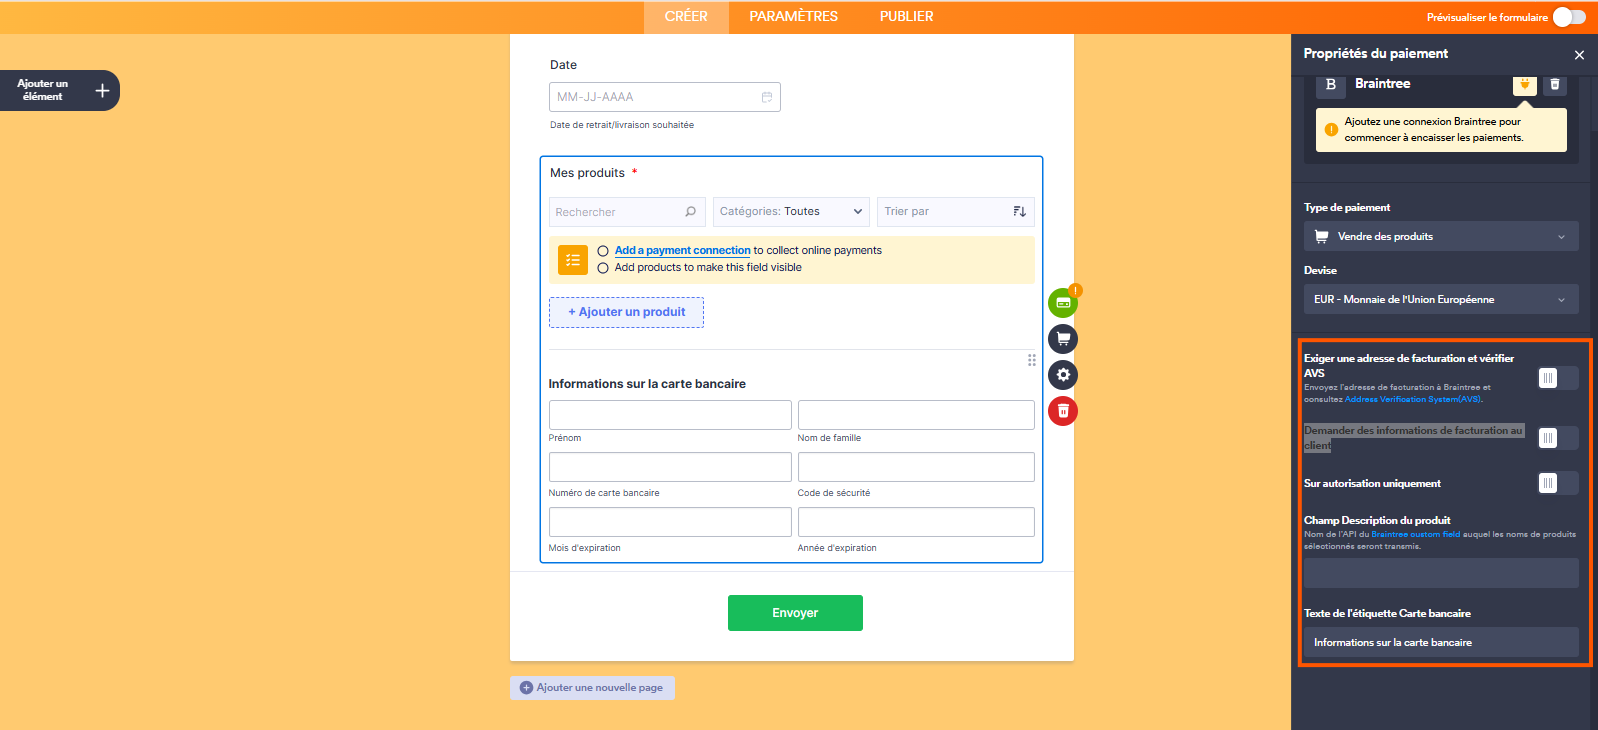Open the Type de paiement dropdown
Screen dimensions: 1598x730
click(1440, 237)
